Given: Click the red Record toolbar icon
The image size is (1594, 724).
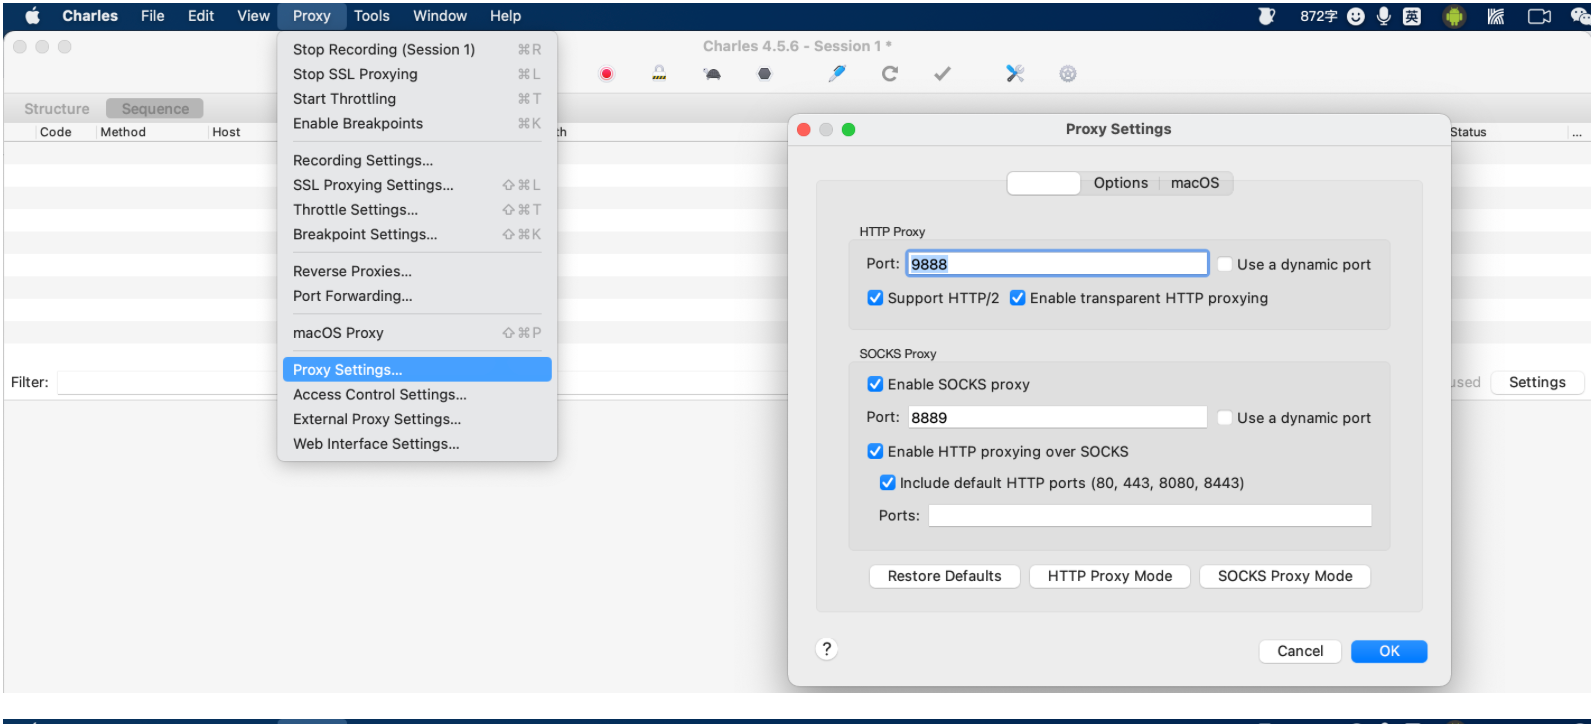Looking at the screenshot, I should [606, 74].
